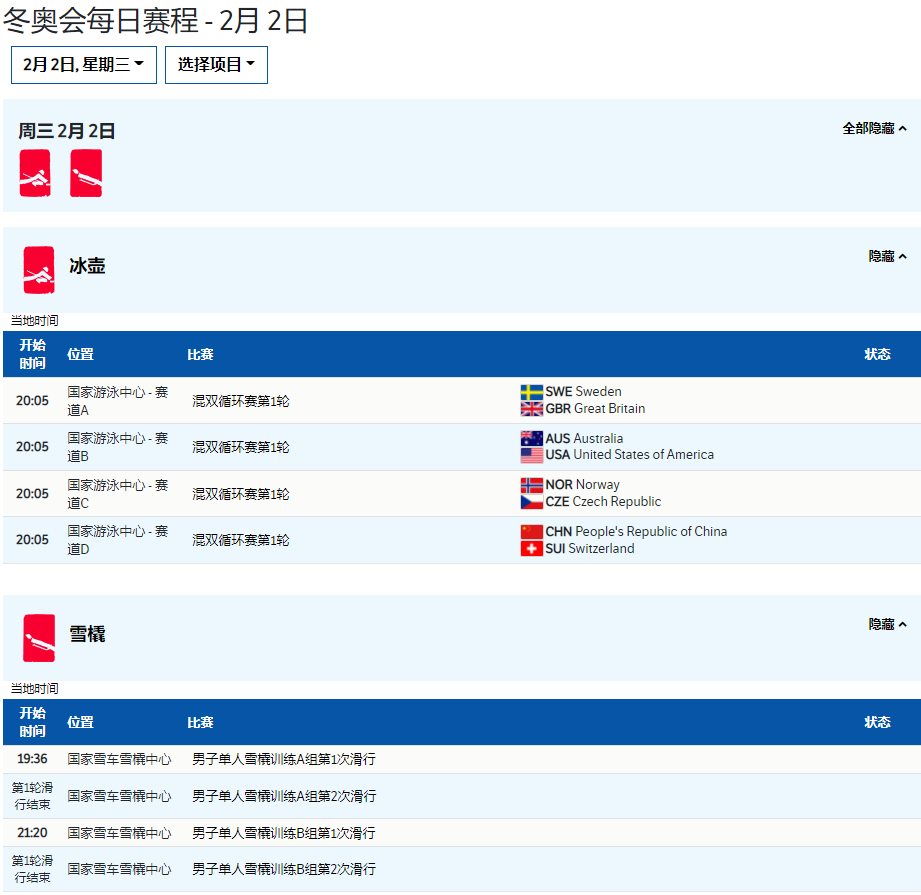Screen dimensions: 921x895
Task: Open the 2月2日,星期三 date dropdown
Action: 84,65
